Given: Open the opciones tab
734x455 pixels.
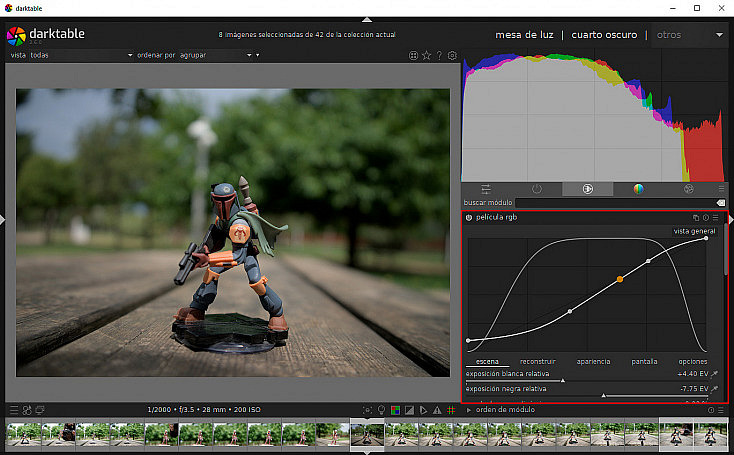Looking at the screenshot, I should (x=693, y=361).
